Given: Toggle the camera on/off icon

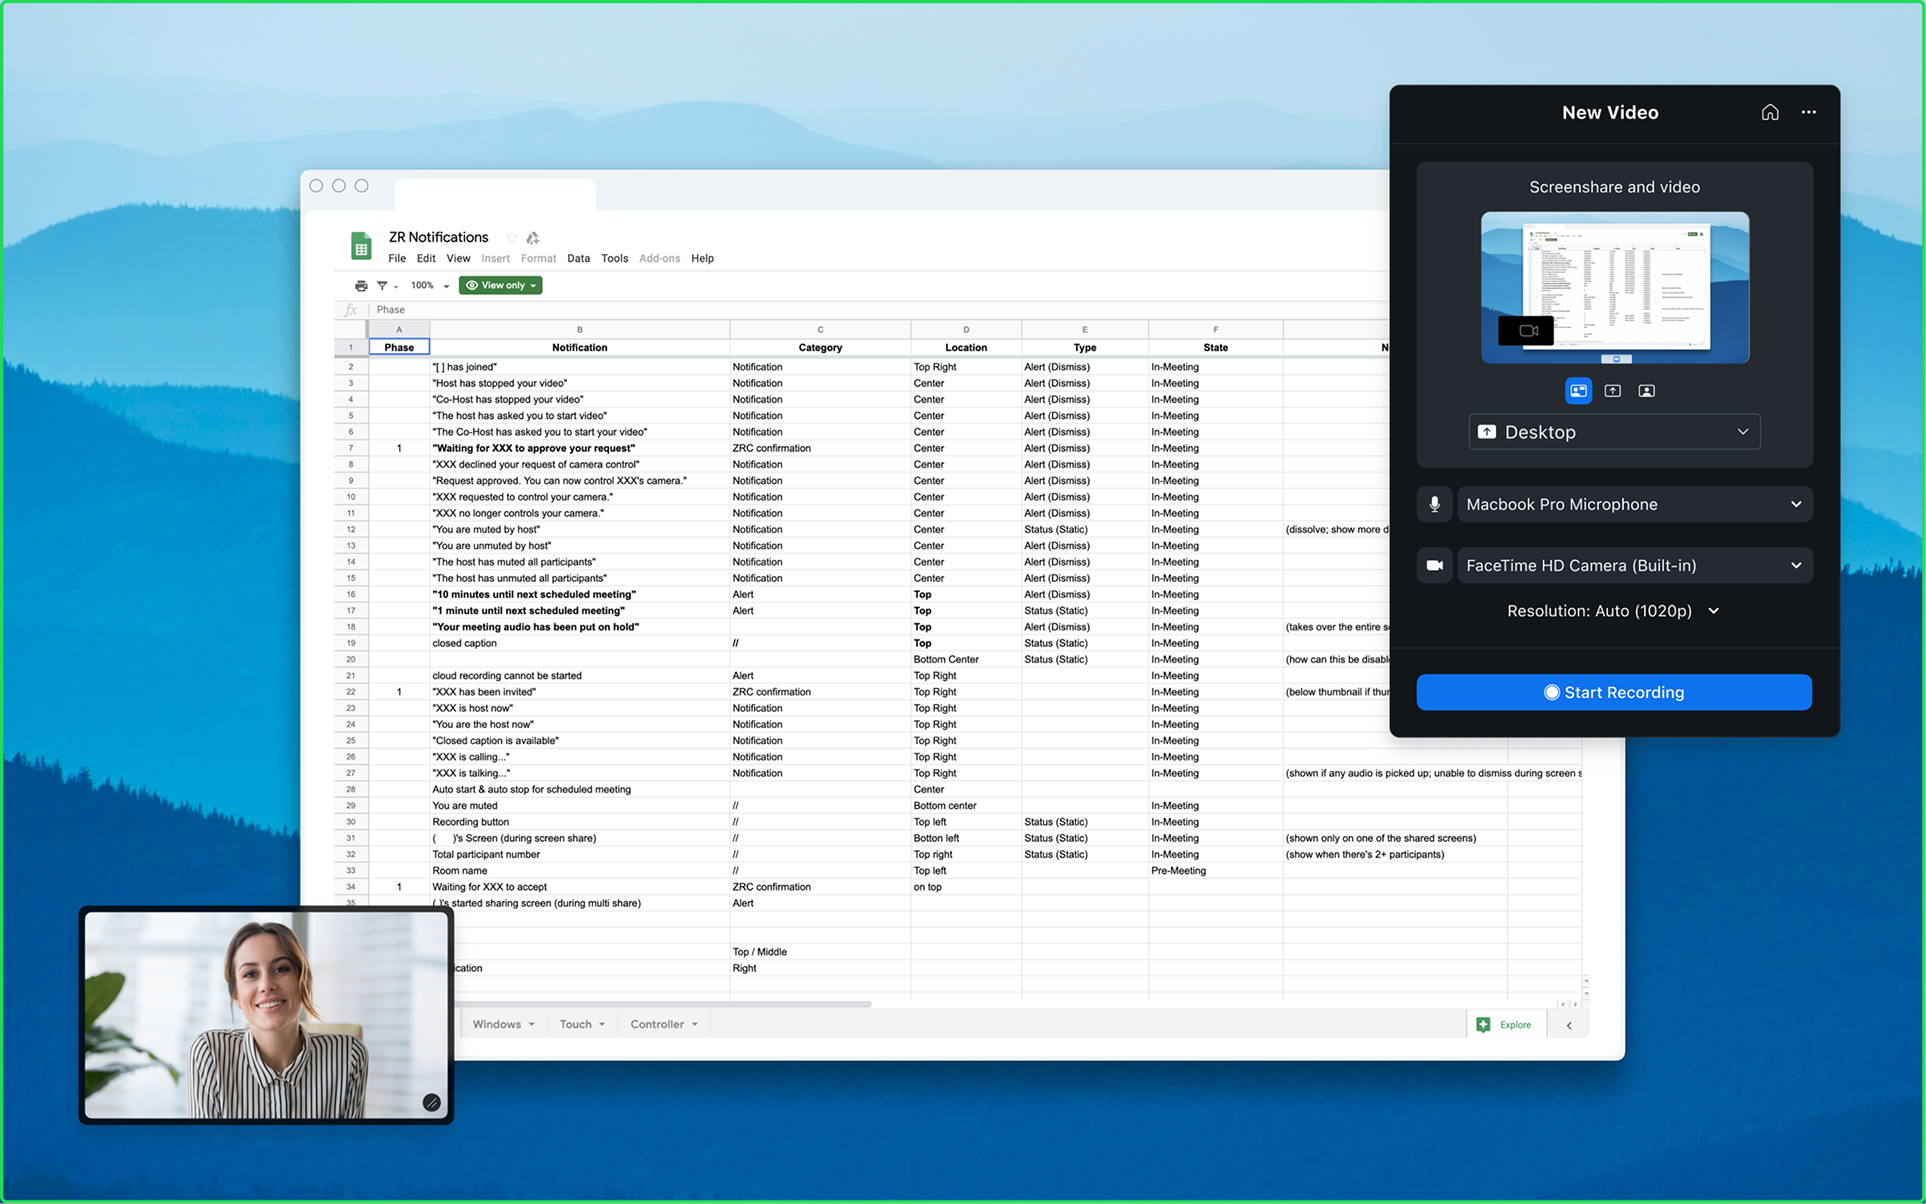Looking at the screenshot, I should point(1434,566).
